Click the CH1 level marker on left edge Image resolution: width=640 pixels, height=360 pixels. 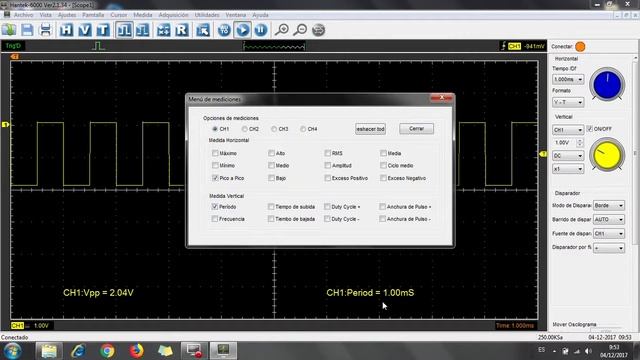(5, 124)
